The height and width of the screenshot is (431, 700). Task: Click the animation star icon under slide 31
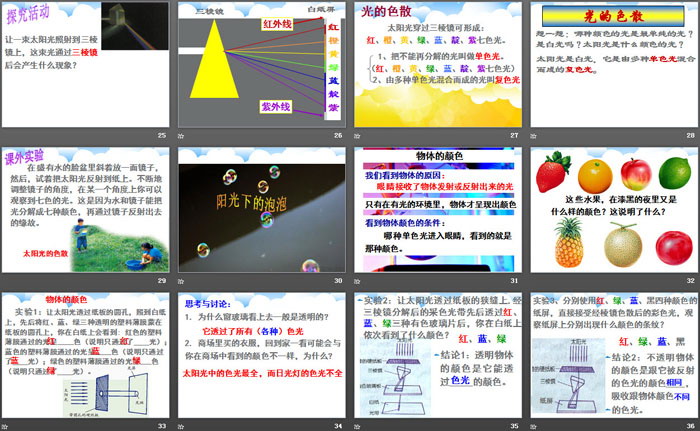pos(357,281)
